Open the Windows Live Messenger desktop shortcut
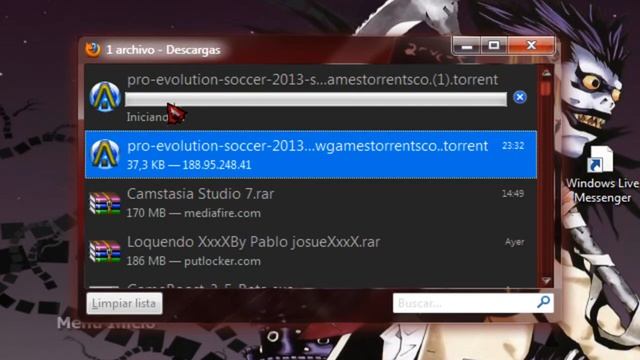 (x=603, y=175)
